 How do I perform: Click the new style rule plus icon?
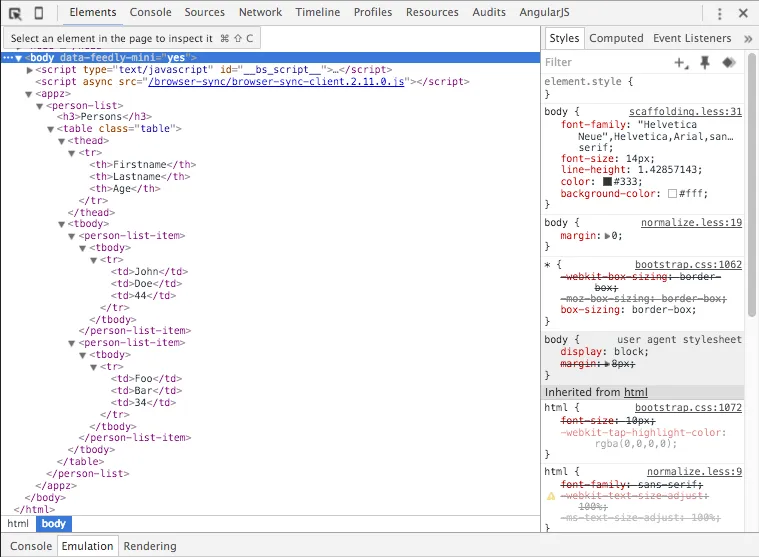point(681,62)
